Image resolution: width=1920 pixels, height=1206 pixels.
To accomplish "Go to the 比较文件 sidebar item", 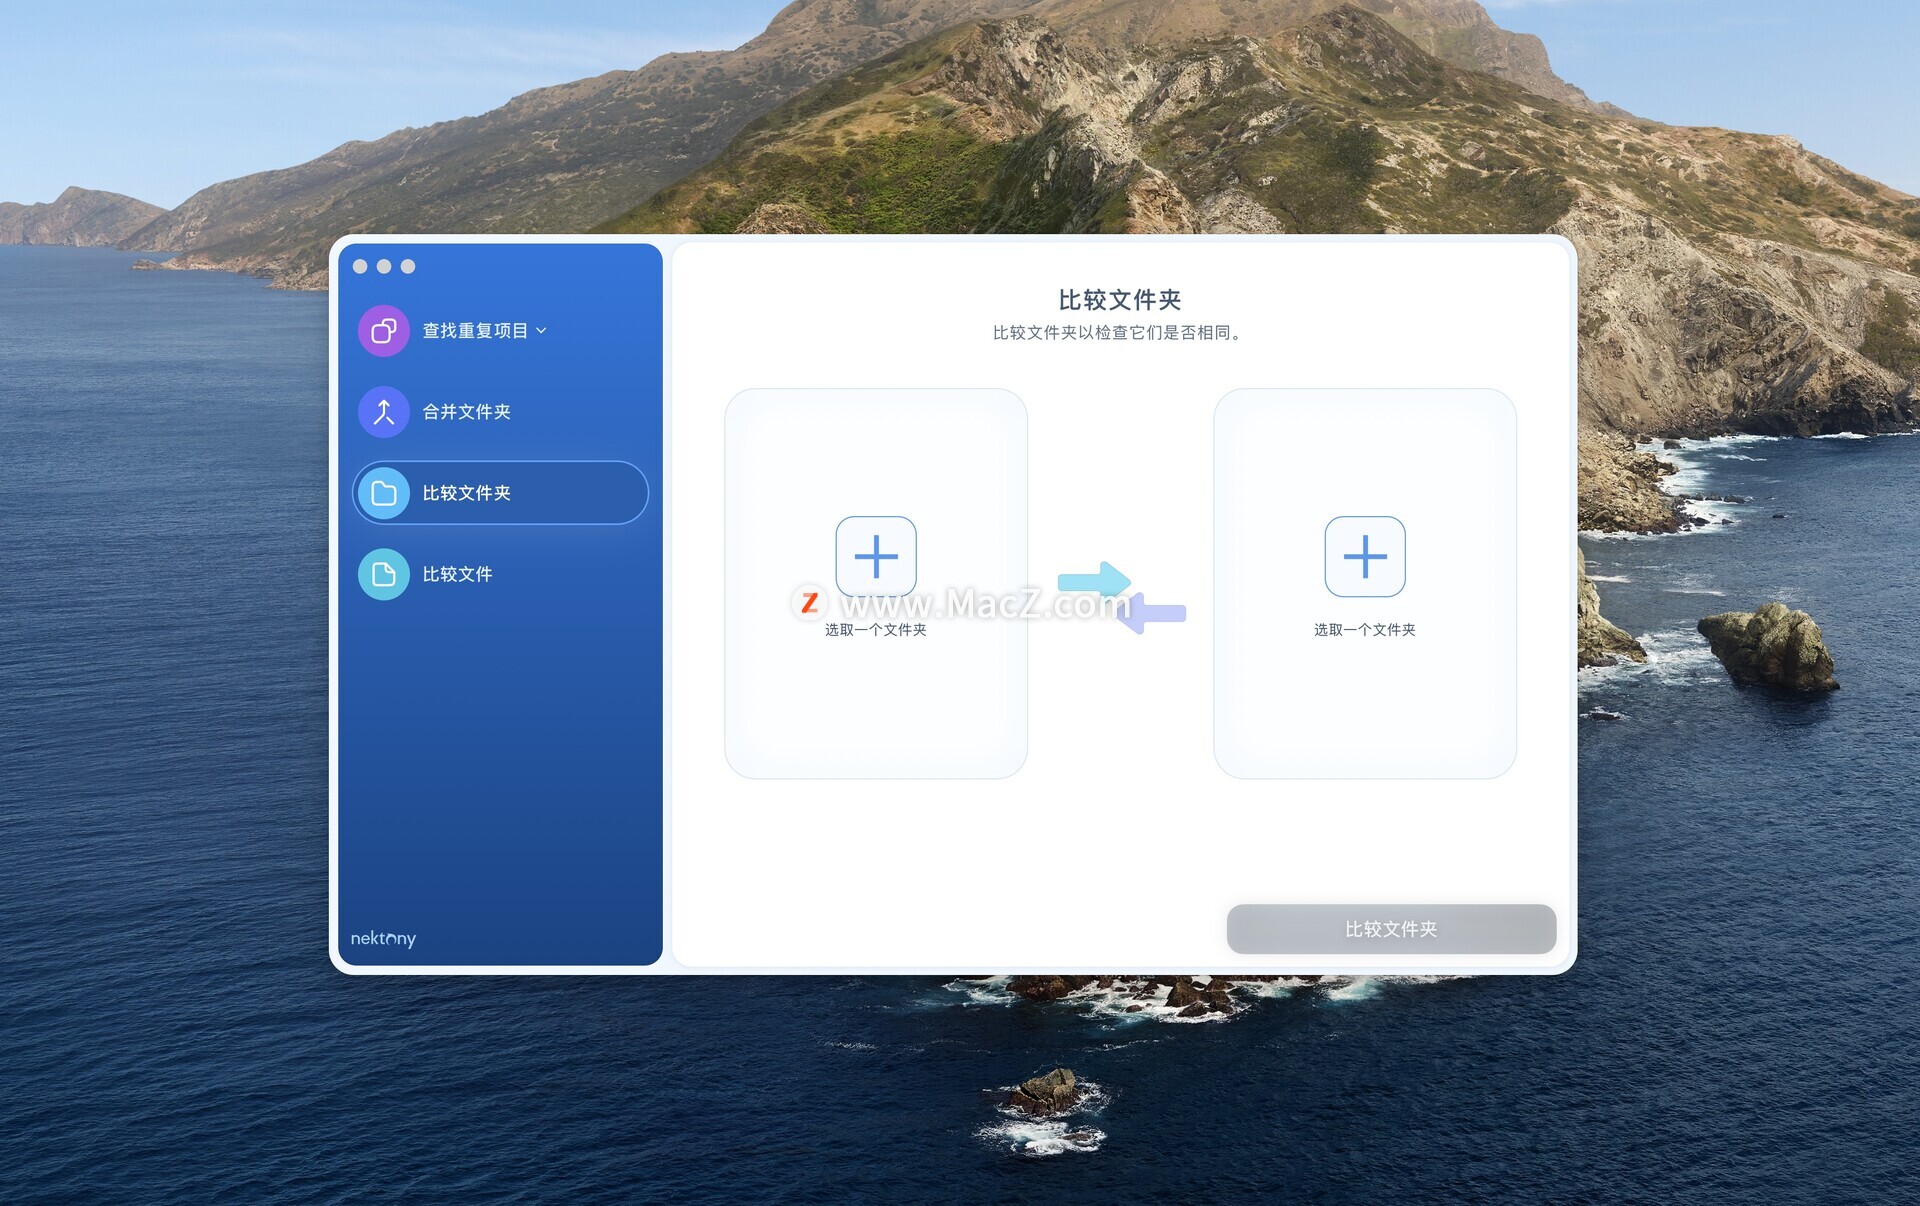I will [x=457, y=574].
